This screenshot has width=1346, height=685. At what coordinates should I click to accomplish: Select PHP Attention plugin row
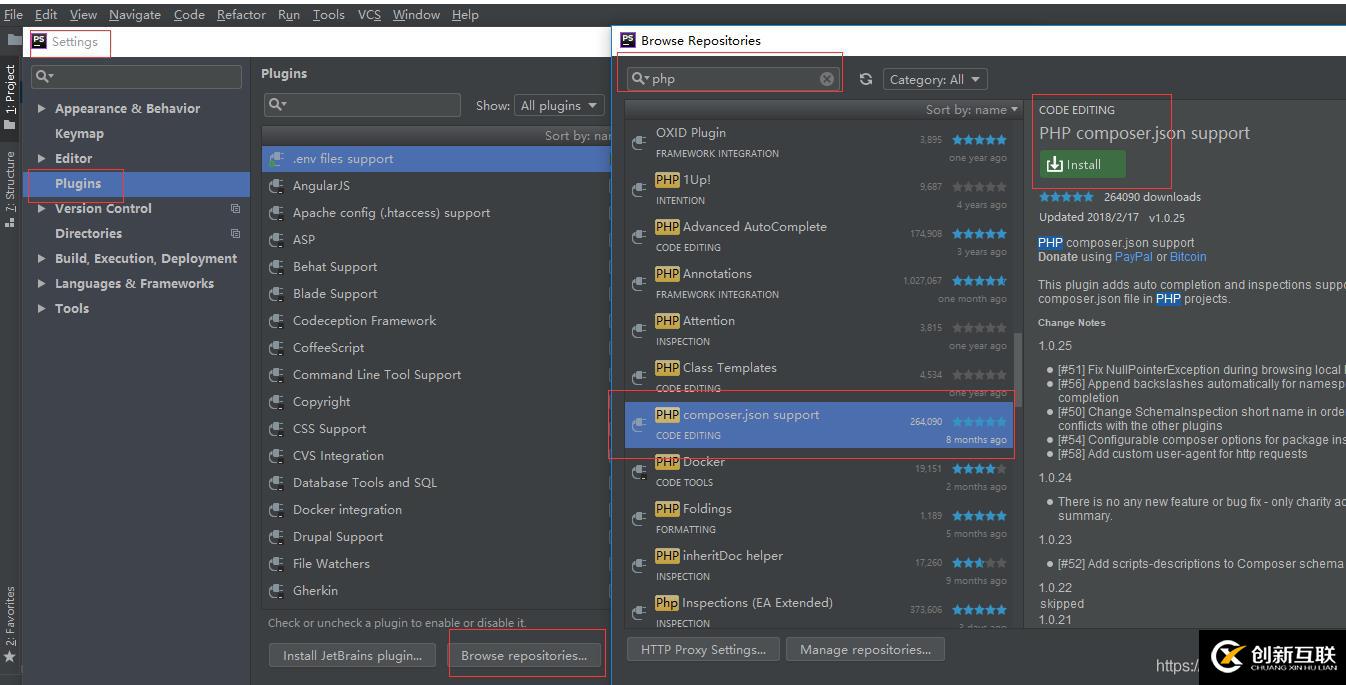pos(819,331)
